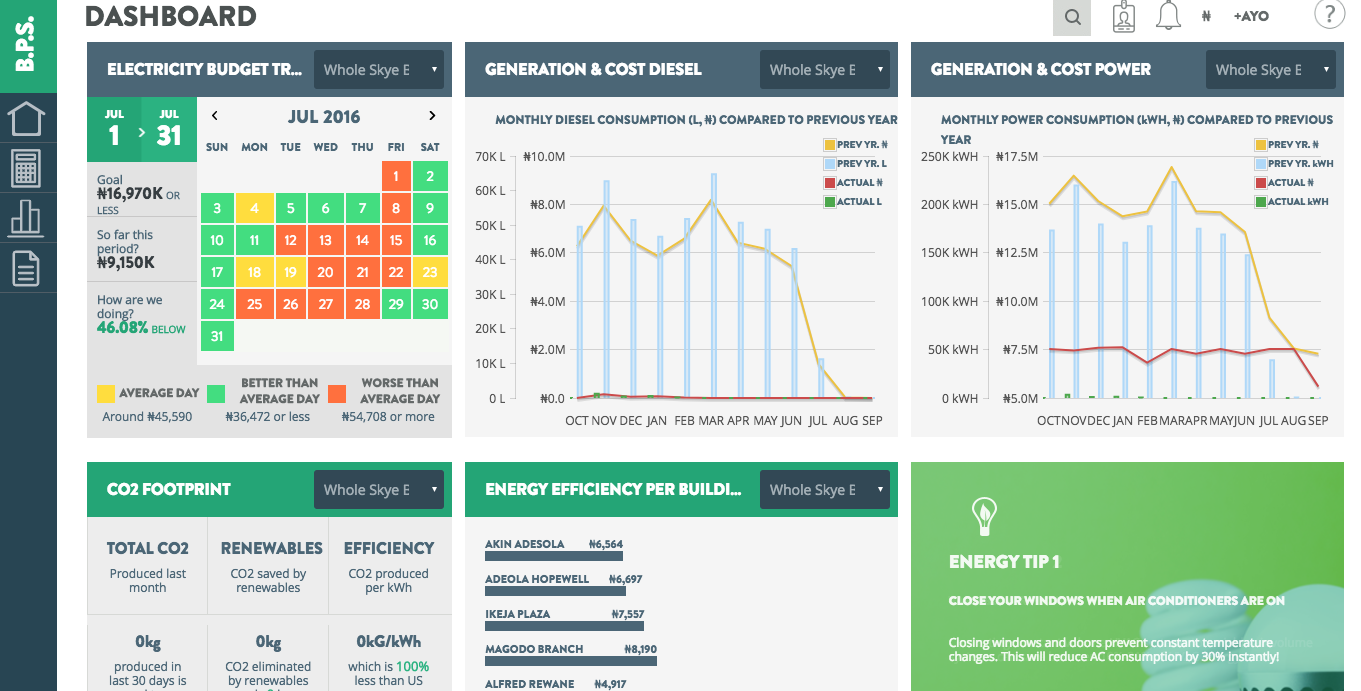Open the bar chart sidebar icon
The width and height of the screenshot is (1361, 691).
pos(26,218)
